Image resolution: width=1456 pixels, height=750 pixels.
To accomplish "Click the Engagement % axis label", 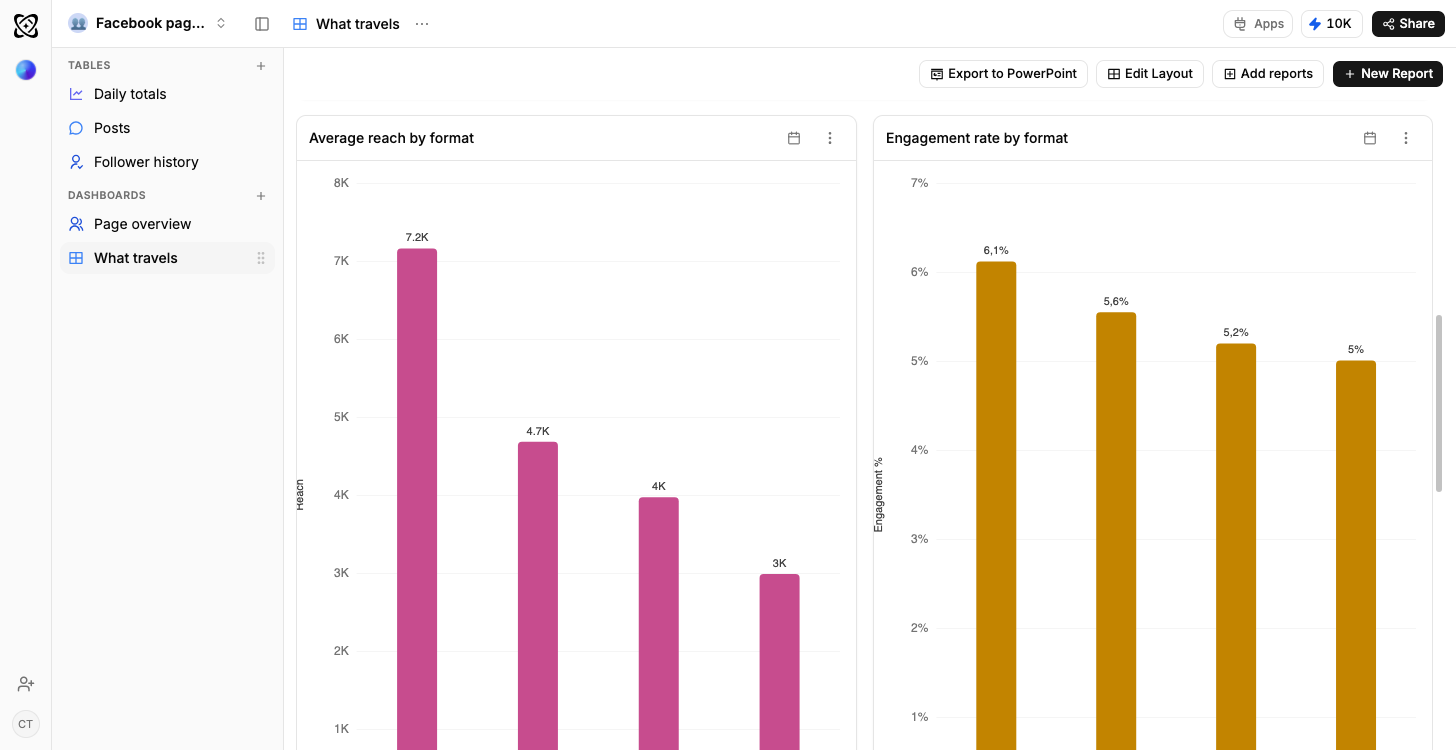I will click(x=879, y=495).
